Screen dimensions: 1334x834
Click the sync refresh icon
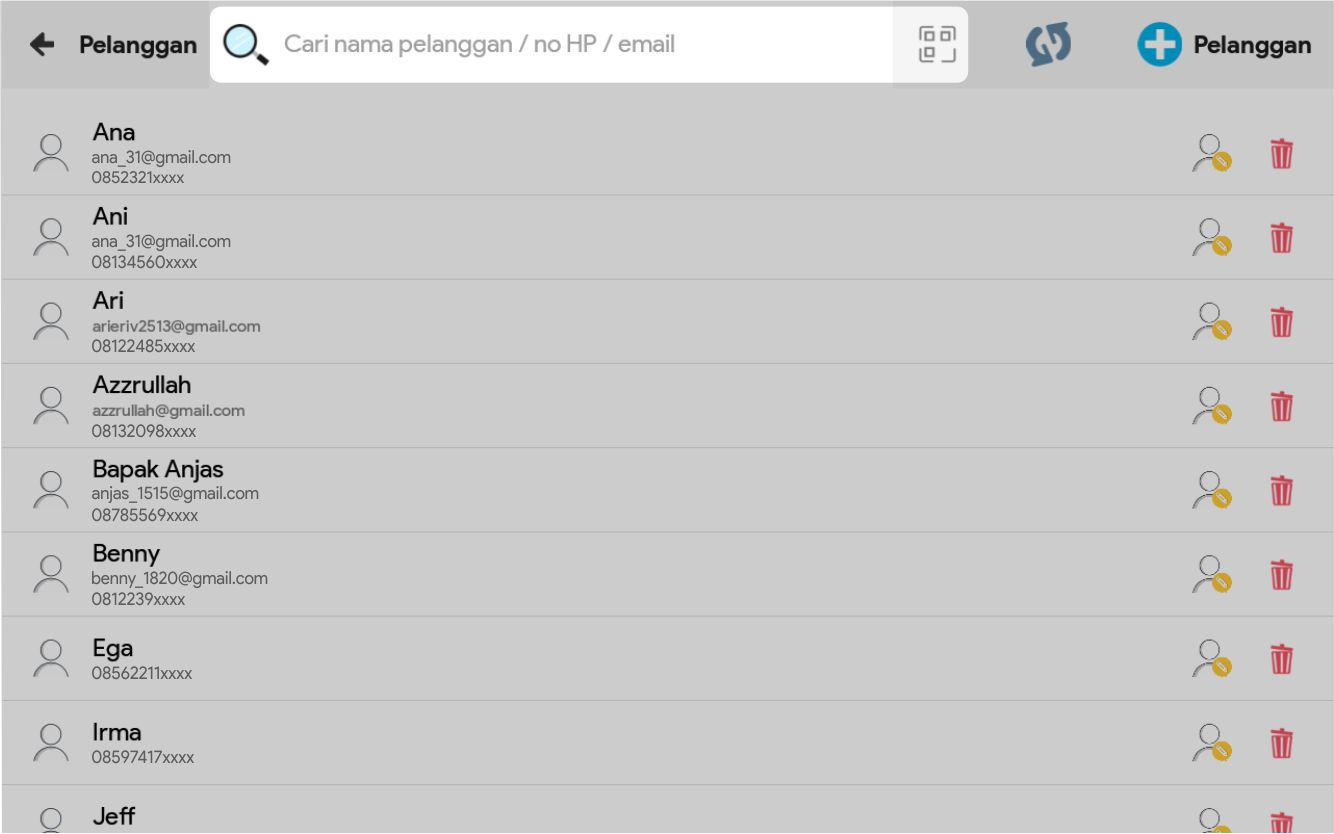tap(1048, 45)
